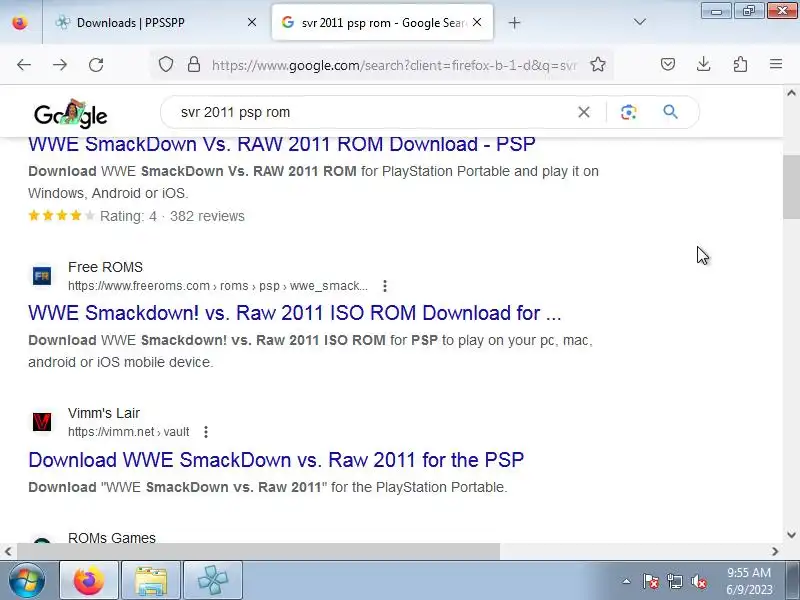Select the svr 2011 psp rom Google Search tab
This screenshot has width=800, height=600.
coord(383,22)
